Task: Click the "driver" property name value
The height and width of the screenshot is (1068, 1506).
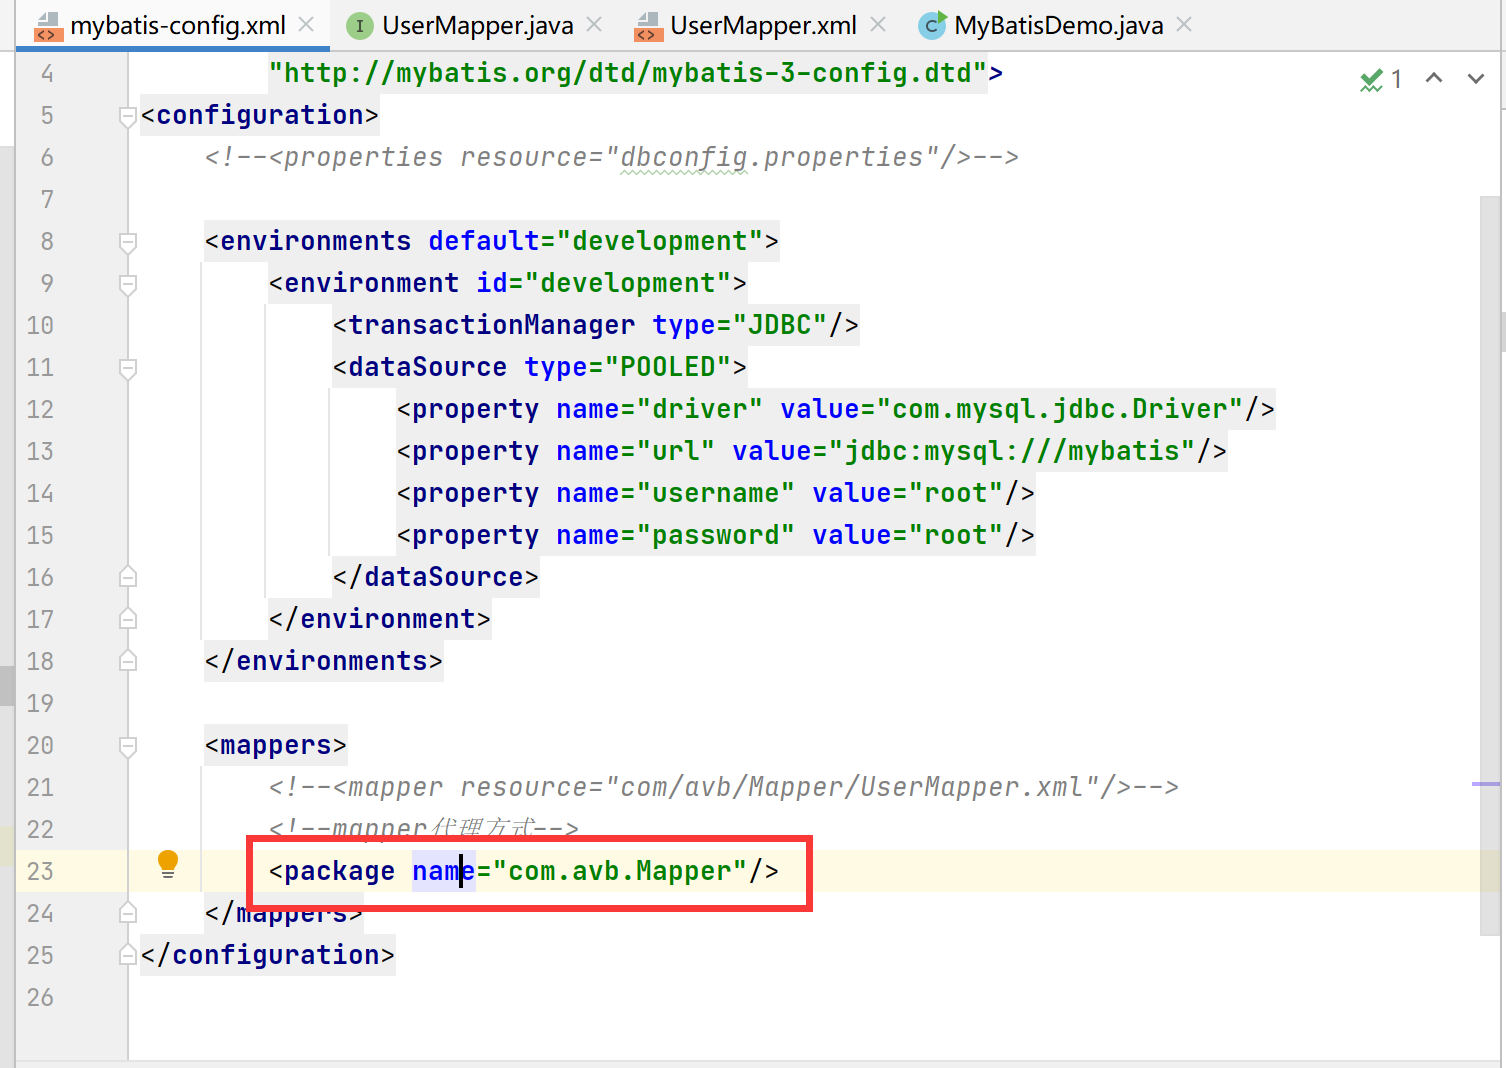Action: pos(700,409)
